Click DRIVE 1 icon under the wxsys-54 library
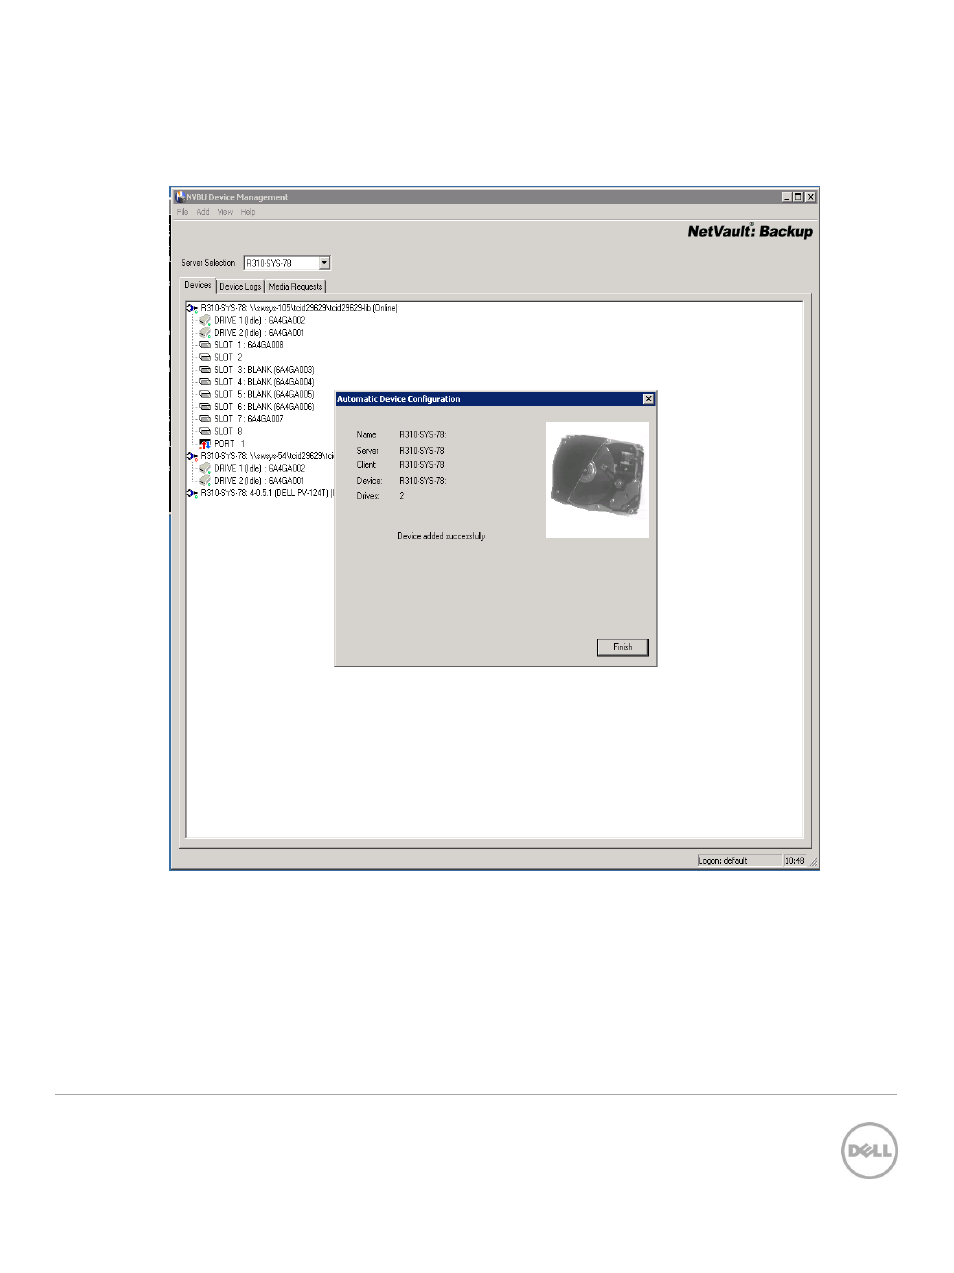 coord(205,468)
